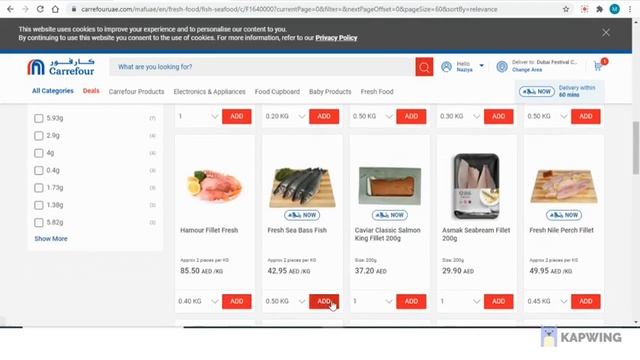This screenshot has width=640, height=360.
Task: Click the NOW badge on Caviar Classic Salmon
Action: tap(389, 215)
